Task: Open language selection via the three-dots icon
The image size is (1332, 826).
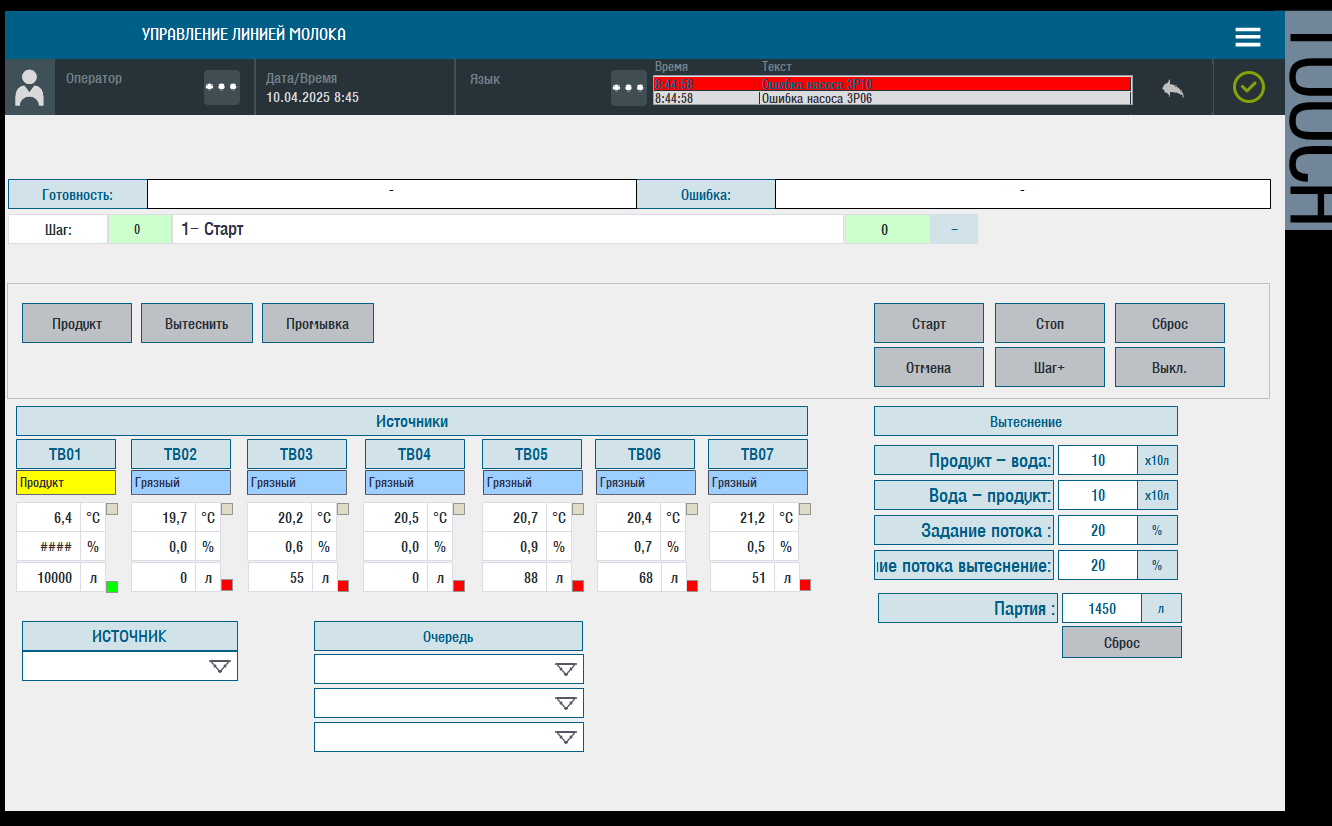Action: point(628,87)
